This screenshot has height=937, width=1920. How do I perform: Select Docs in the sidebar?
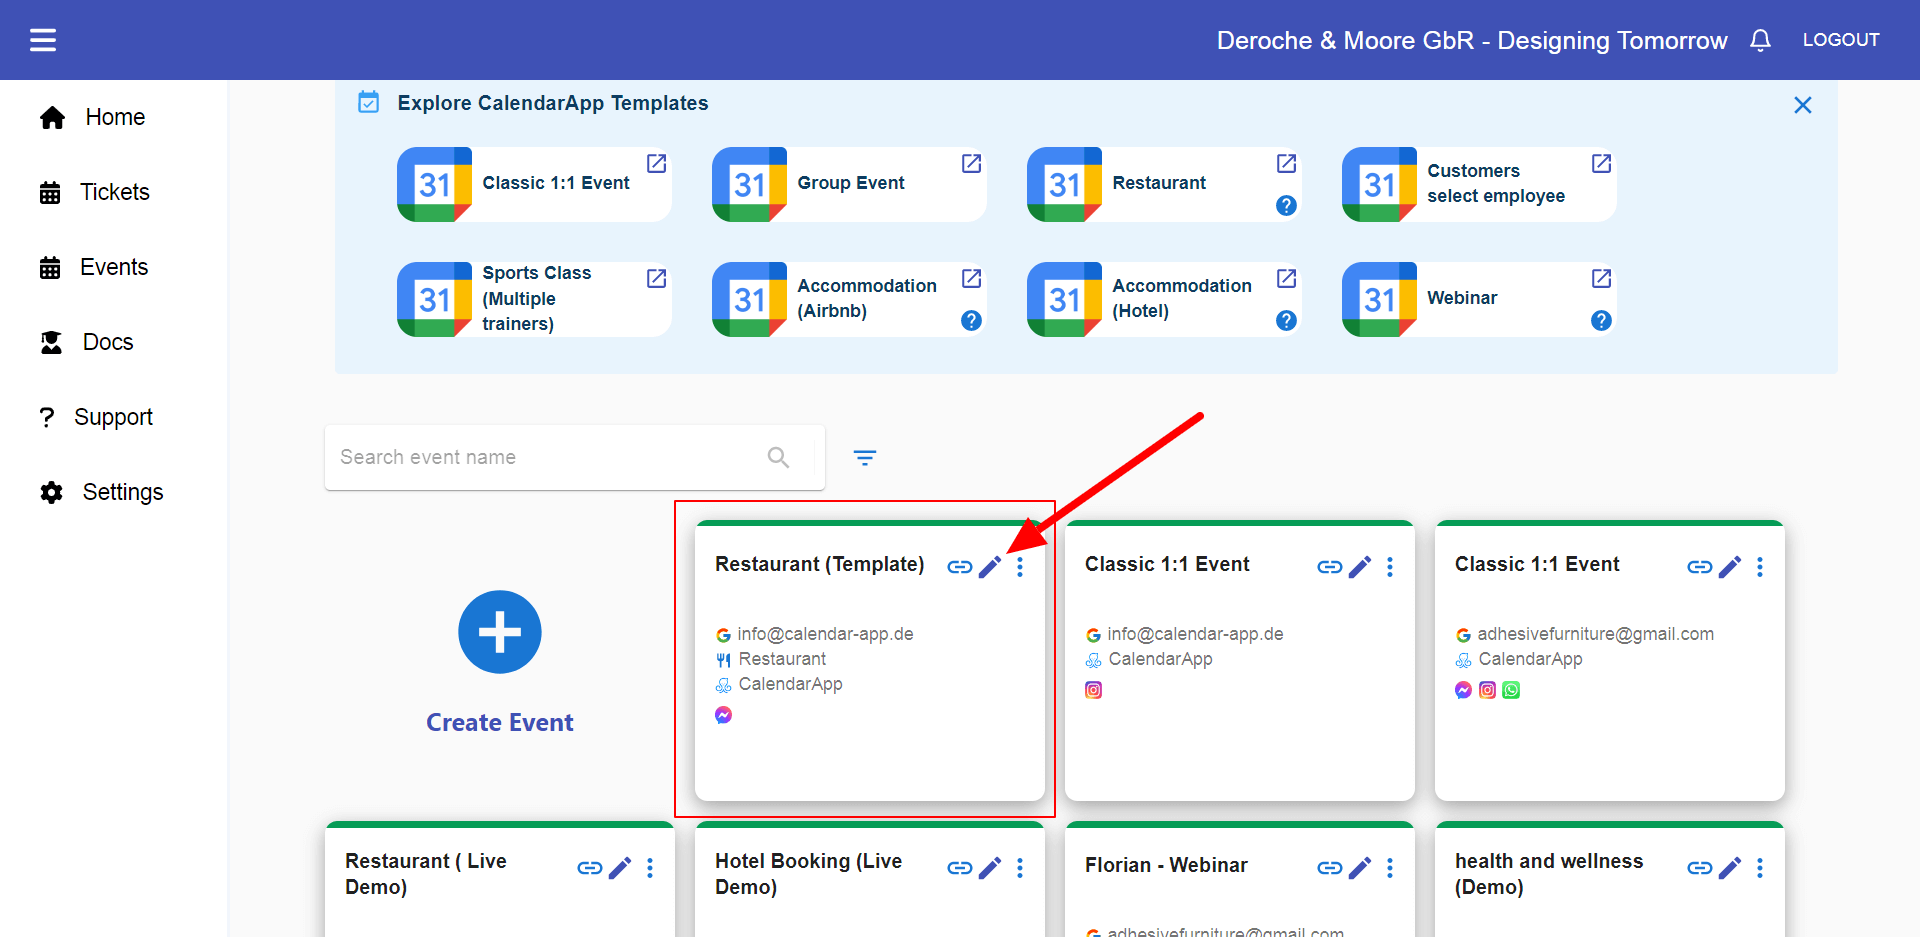coord(107,342)
